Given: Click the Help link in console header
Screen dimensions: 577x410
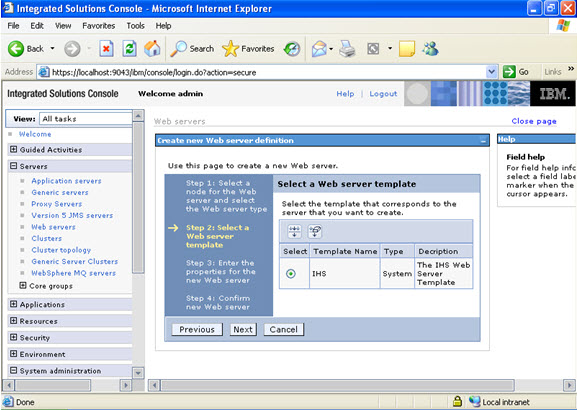Looking at the screenshot, I should (345, 94).
